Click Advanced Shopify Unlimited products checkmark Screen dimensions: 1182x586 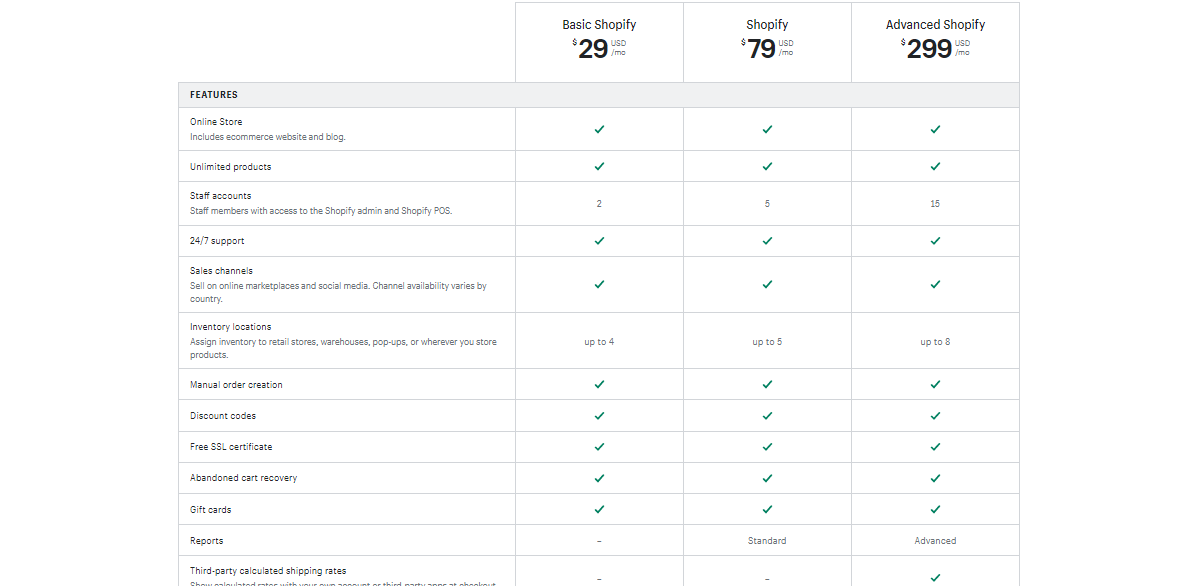click(x=935, y=166)
